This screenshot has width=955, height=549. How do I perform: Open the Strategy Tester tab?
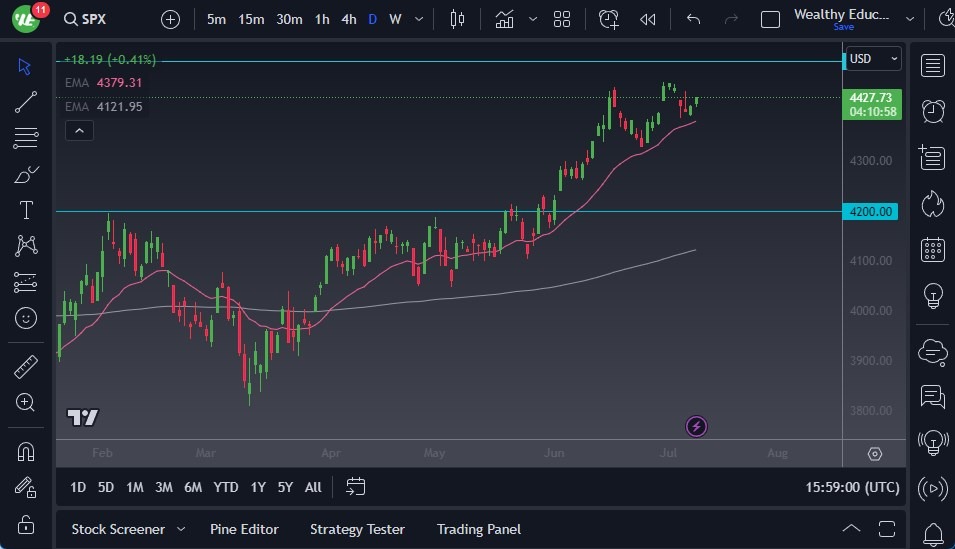(357, 529)
